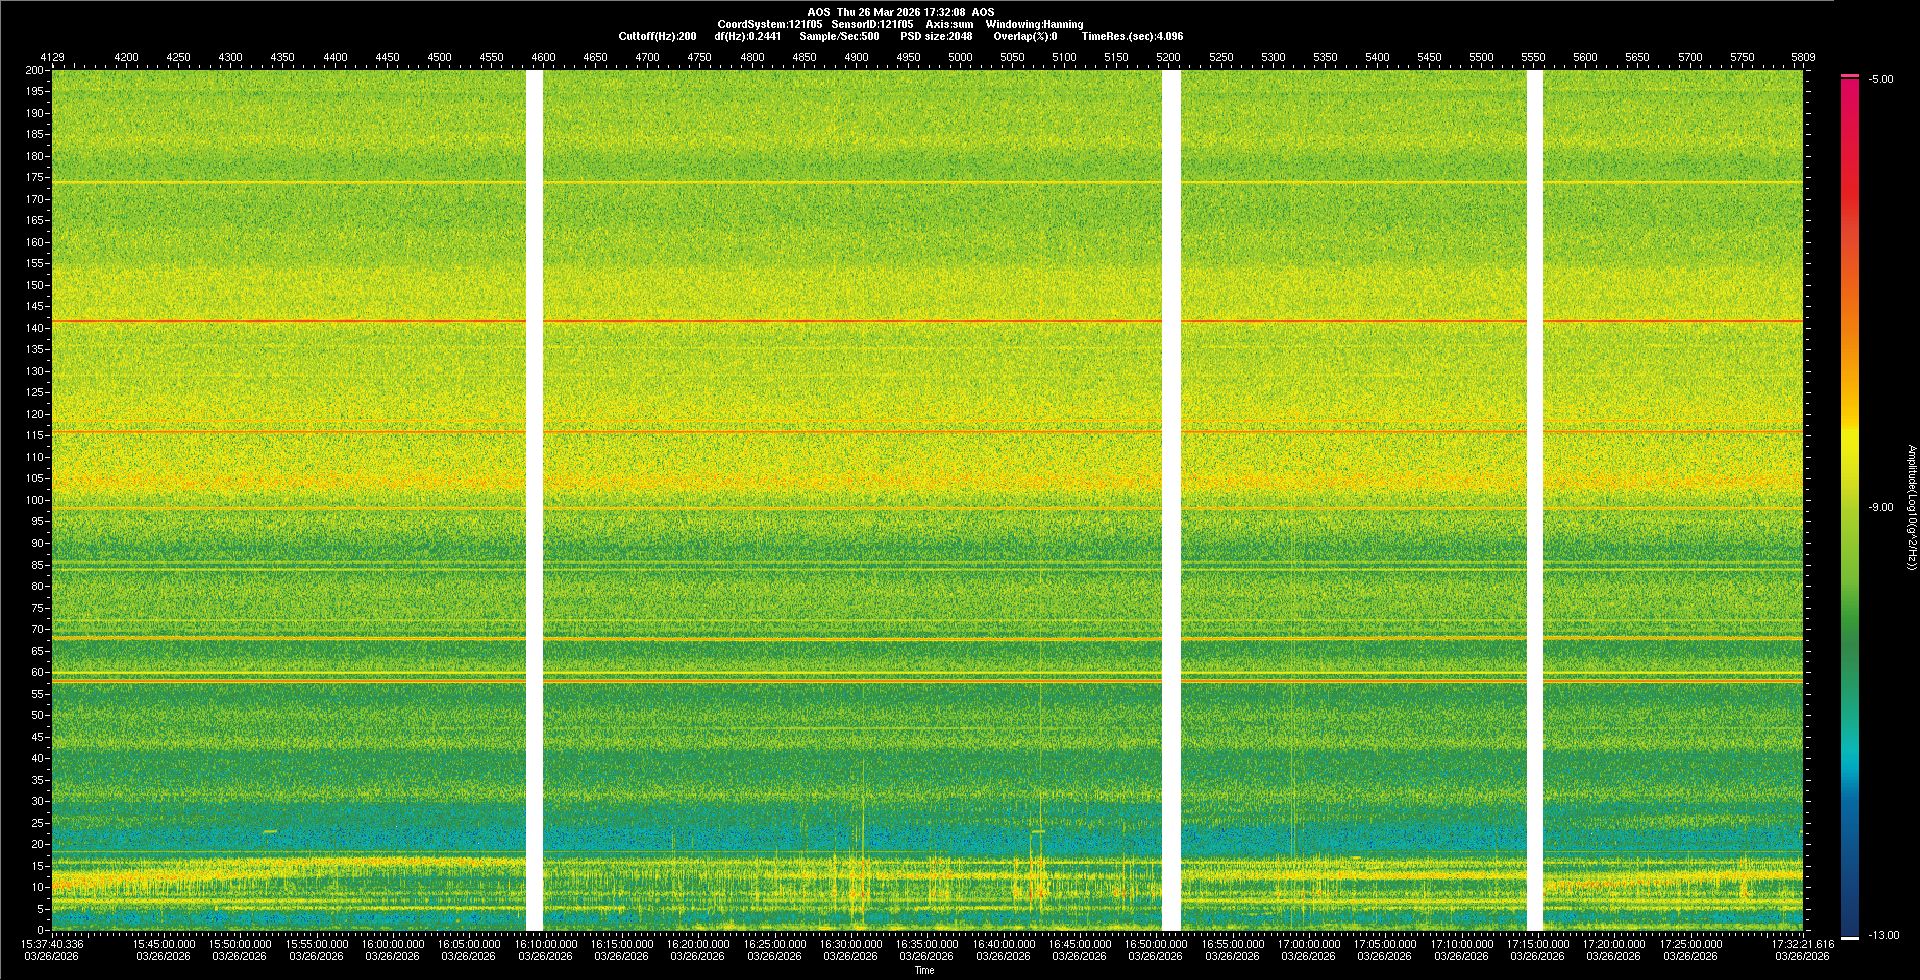Select the first white data gap near 16:10
This screenshot has width=1920, height=980.
[x=534, y=500]
